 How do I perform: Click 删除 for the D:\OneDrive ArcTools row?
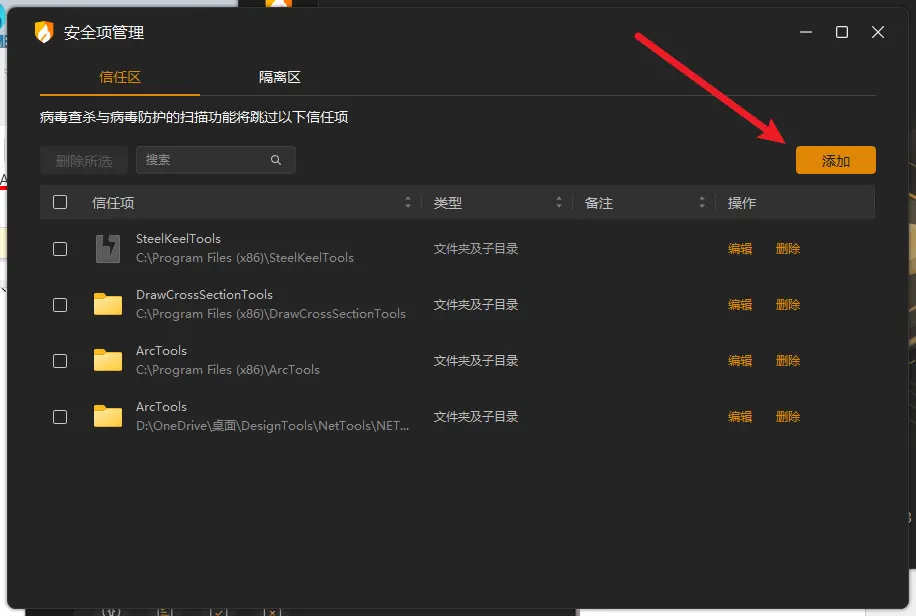tap(787, 417)
